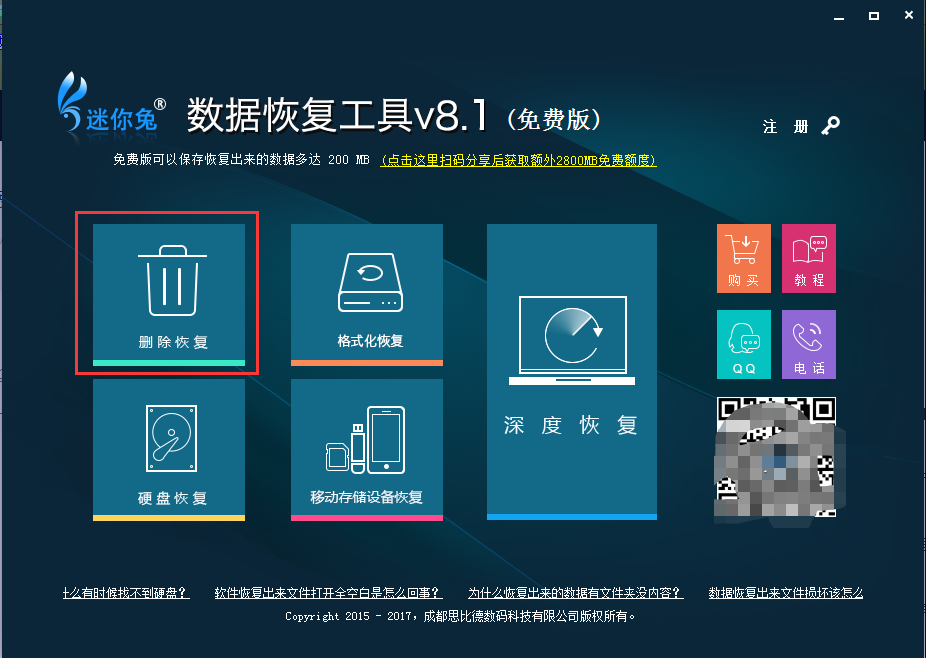Click the 免费版可以保存恢复出来的数据多达 200 MB text
The image size is (926, 658).
tap(241, 159)
